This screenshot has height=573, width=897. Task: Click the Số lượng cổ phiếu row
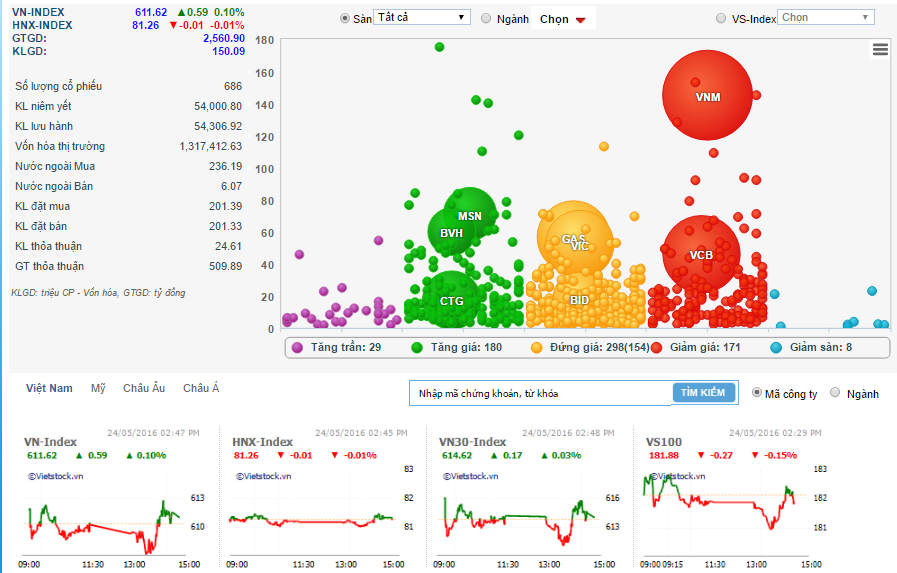pos(128,86)
